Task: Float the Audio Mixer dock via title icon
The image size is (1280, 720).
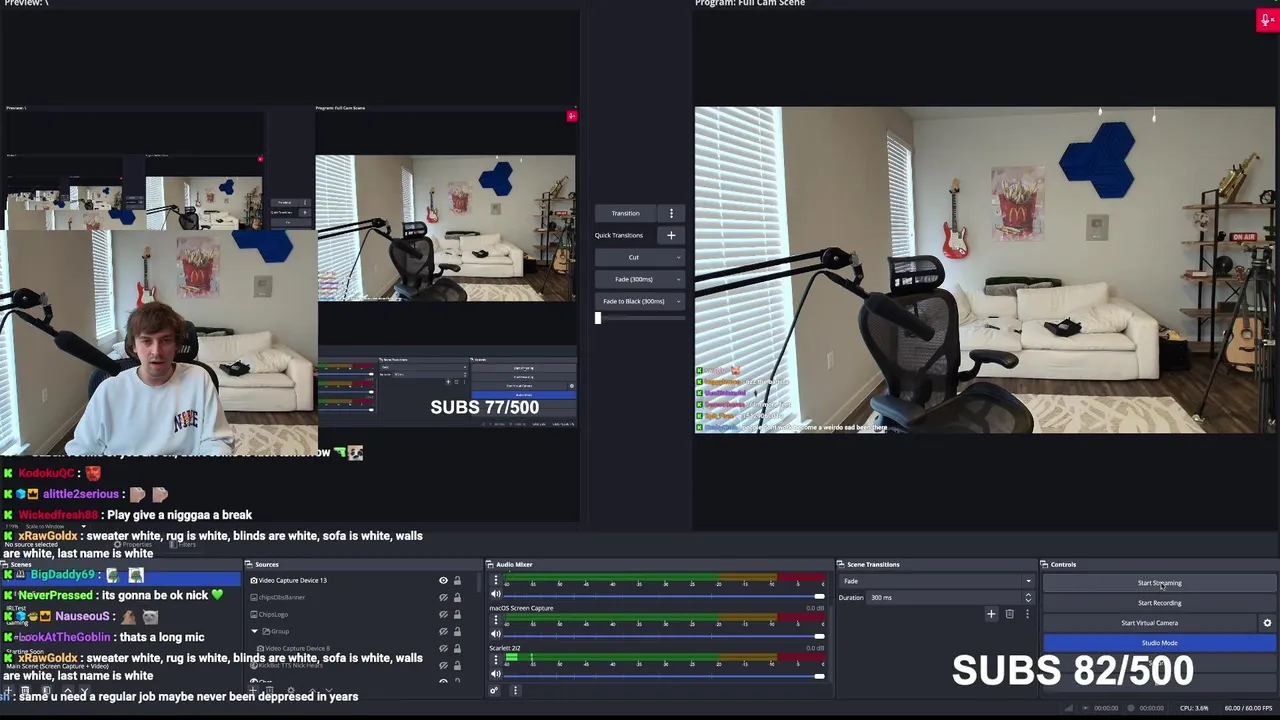Action: point(490,564)
